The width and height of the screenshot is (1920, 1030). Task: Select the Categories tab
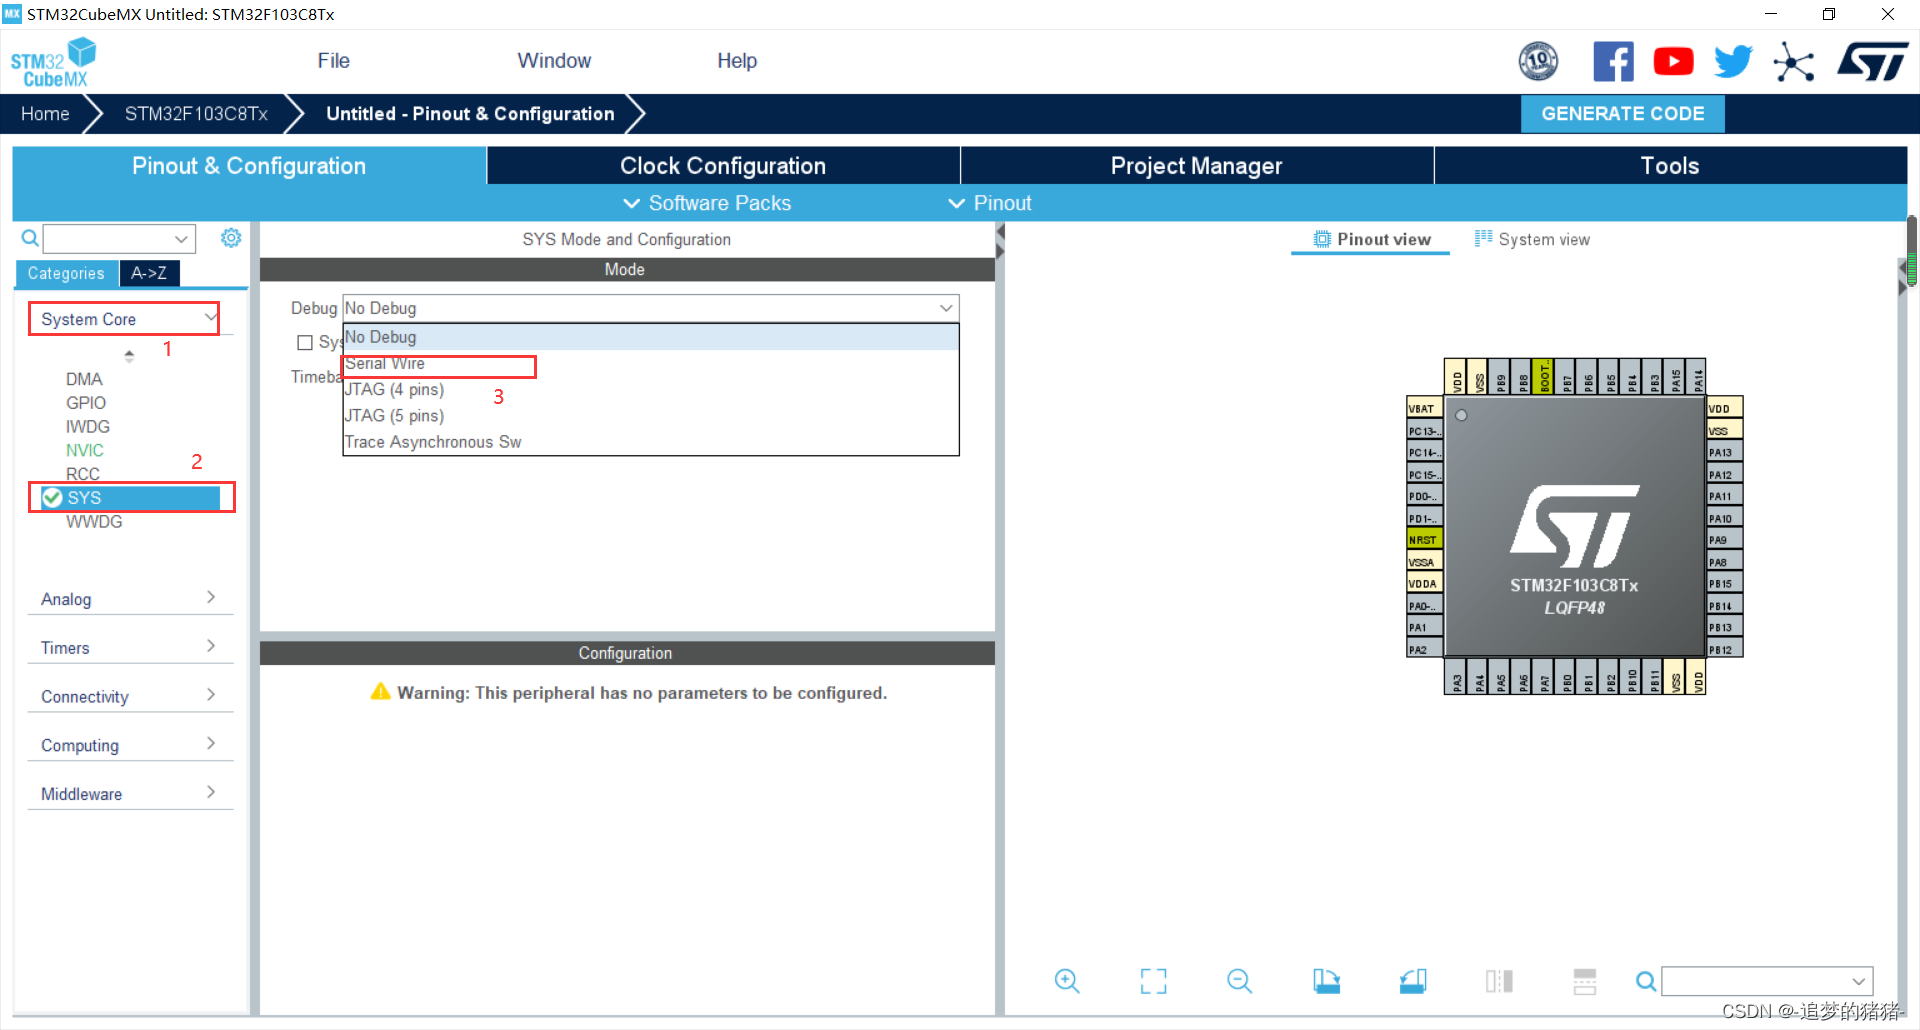pyautogui.click(x=66, y=273)
